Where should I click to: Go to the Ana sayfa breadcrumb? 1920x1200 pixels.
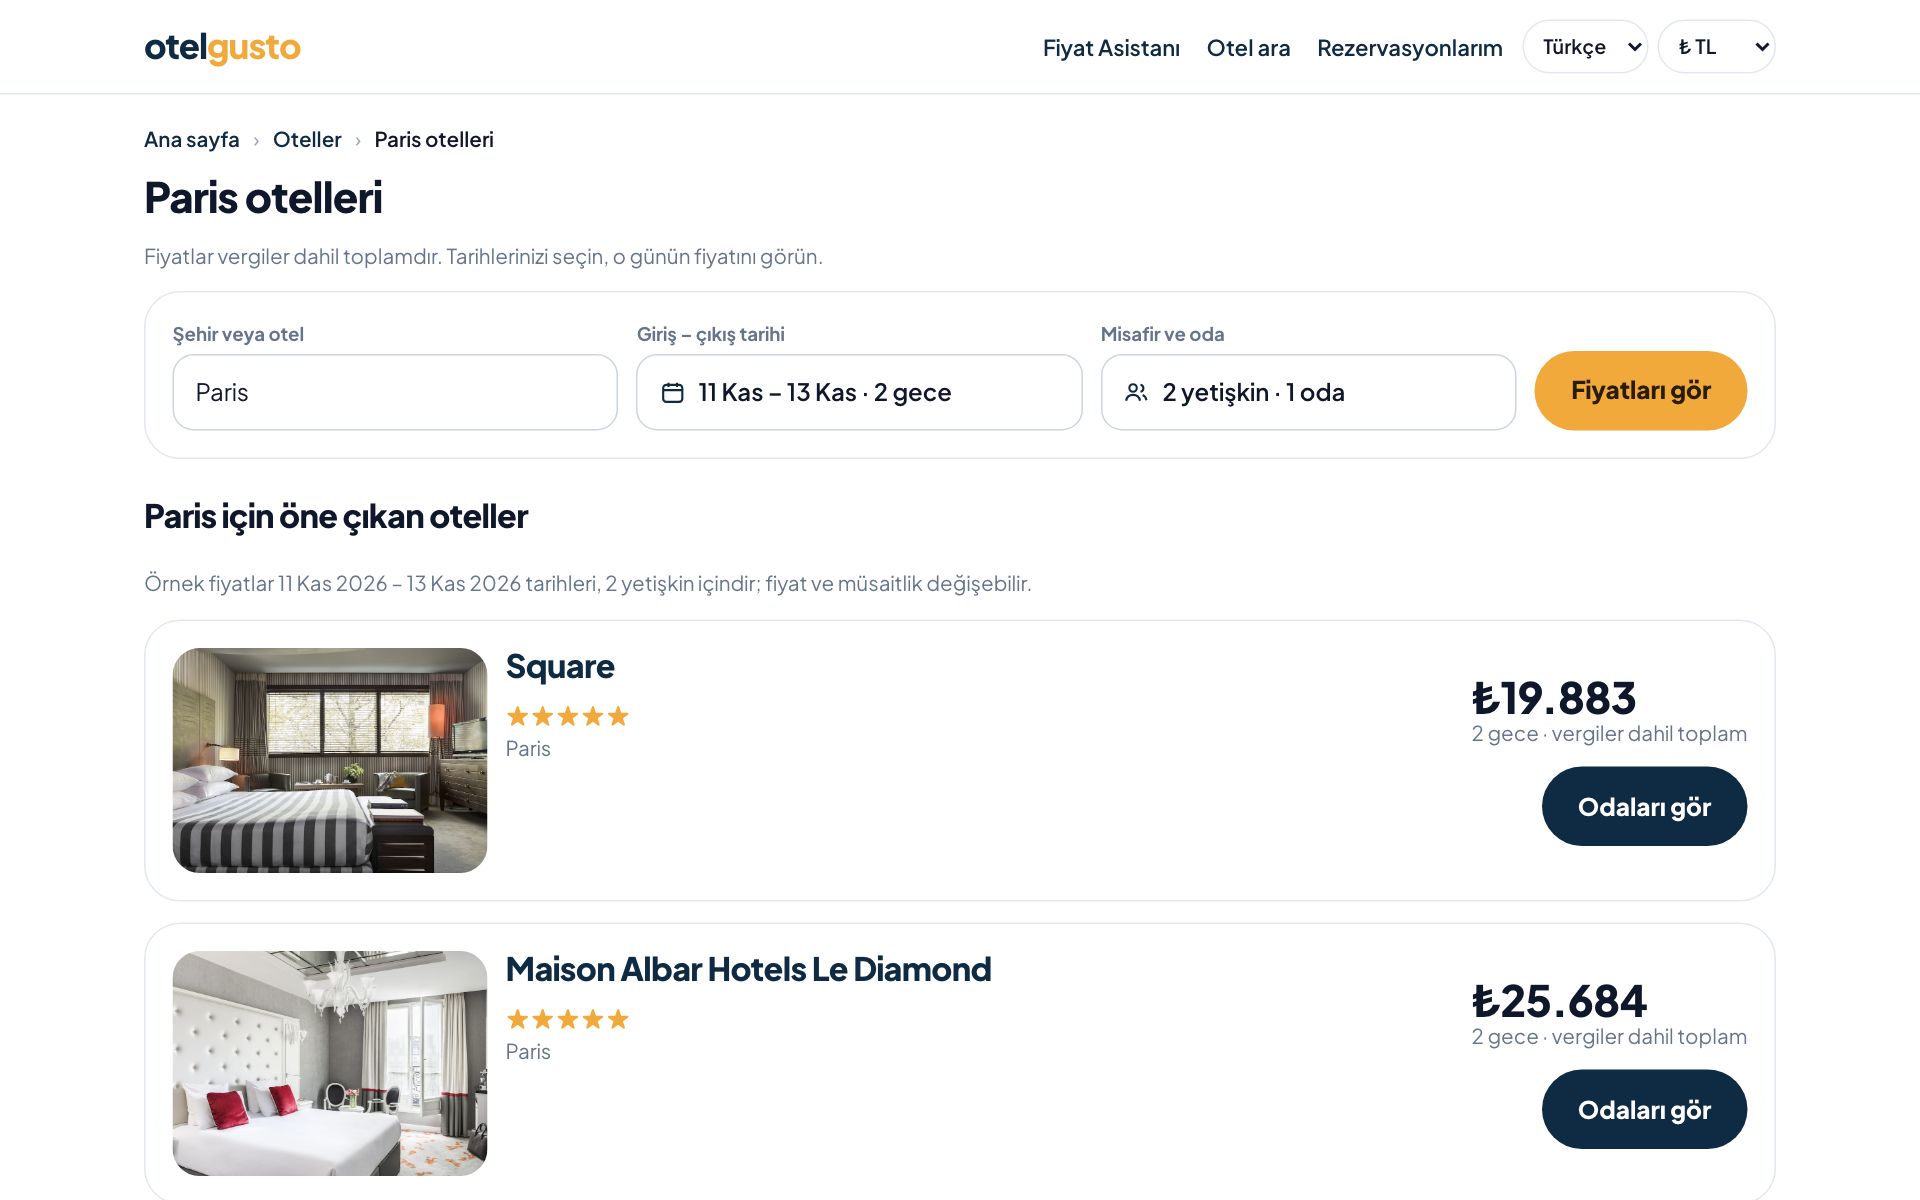tap(192, 140)
